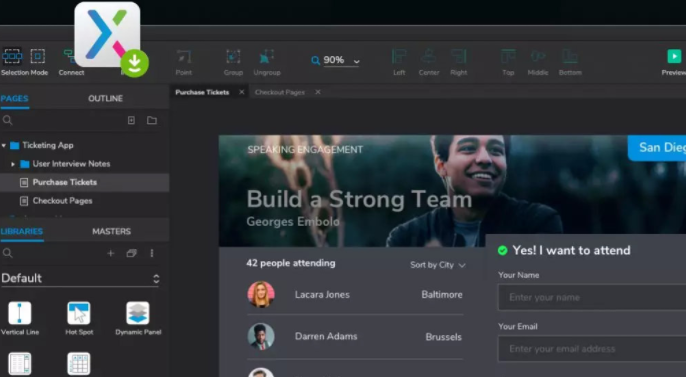Switch to the Masters tab
Viewport: 686px width, 377px height.
[x=111, y=231]
